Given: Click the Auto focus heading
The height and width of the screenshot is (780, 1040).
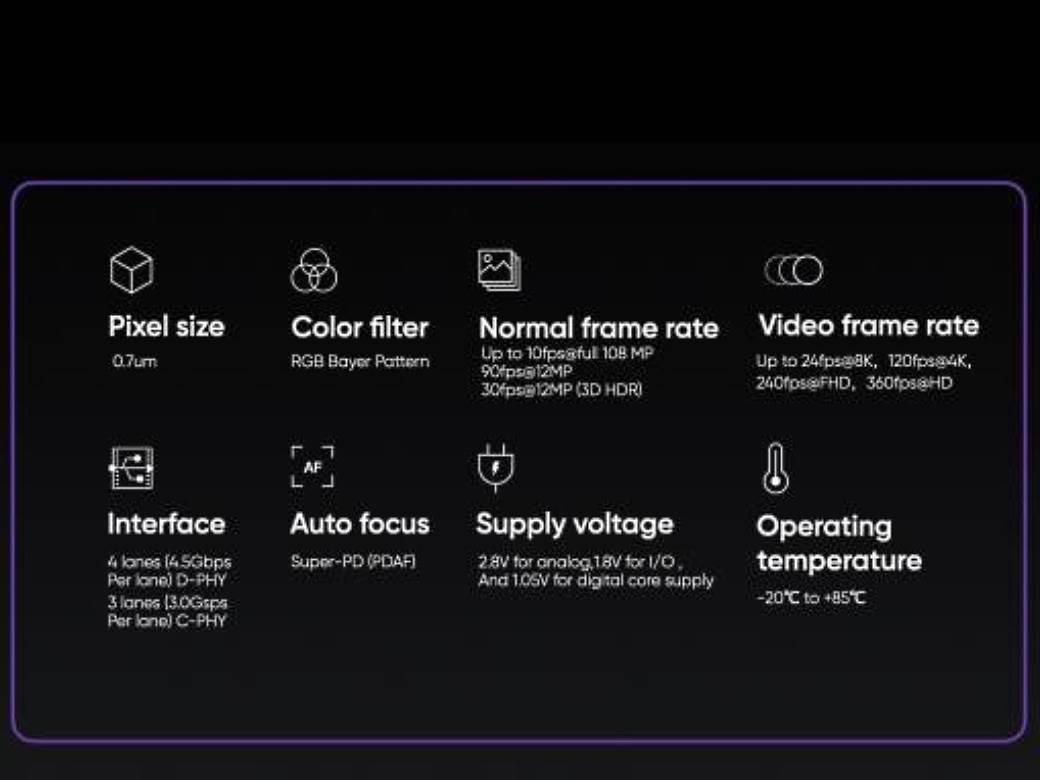Looking at the screenshot, I should [360, 524].
